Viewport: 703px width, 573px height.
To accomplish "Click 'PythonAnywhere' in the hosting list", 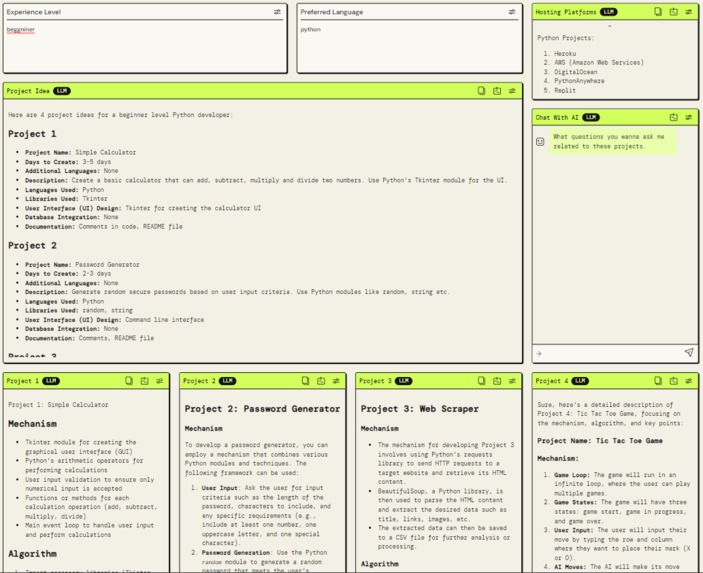I will 579,81.
